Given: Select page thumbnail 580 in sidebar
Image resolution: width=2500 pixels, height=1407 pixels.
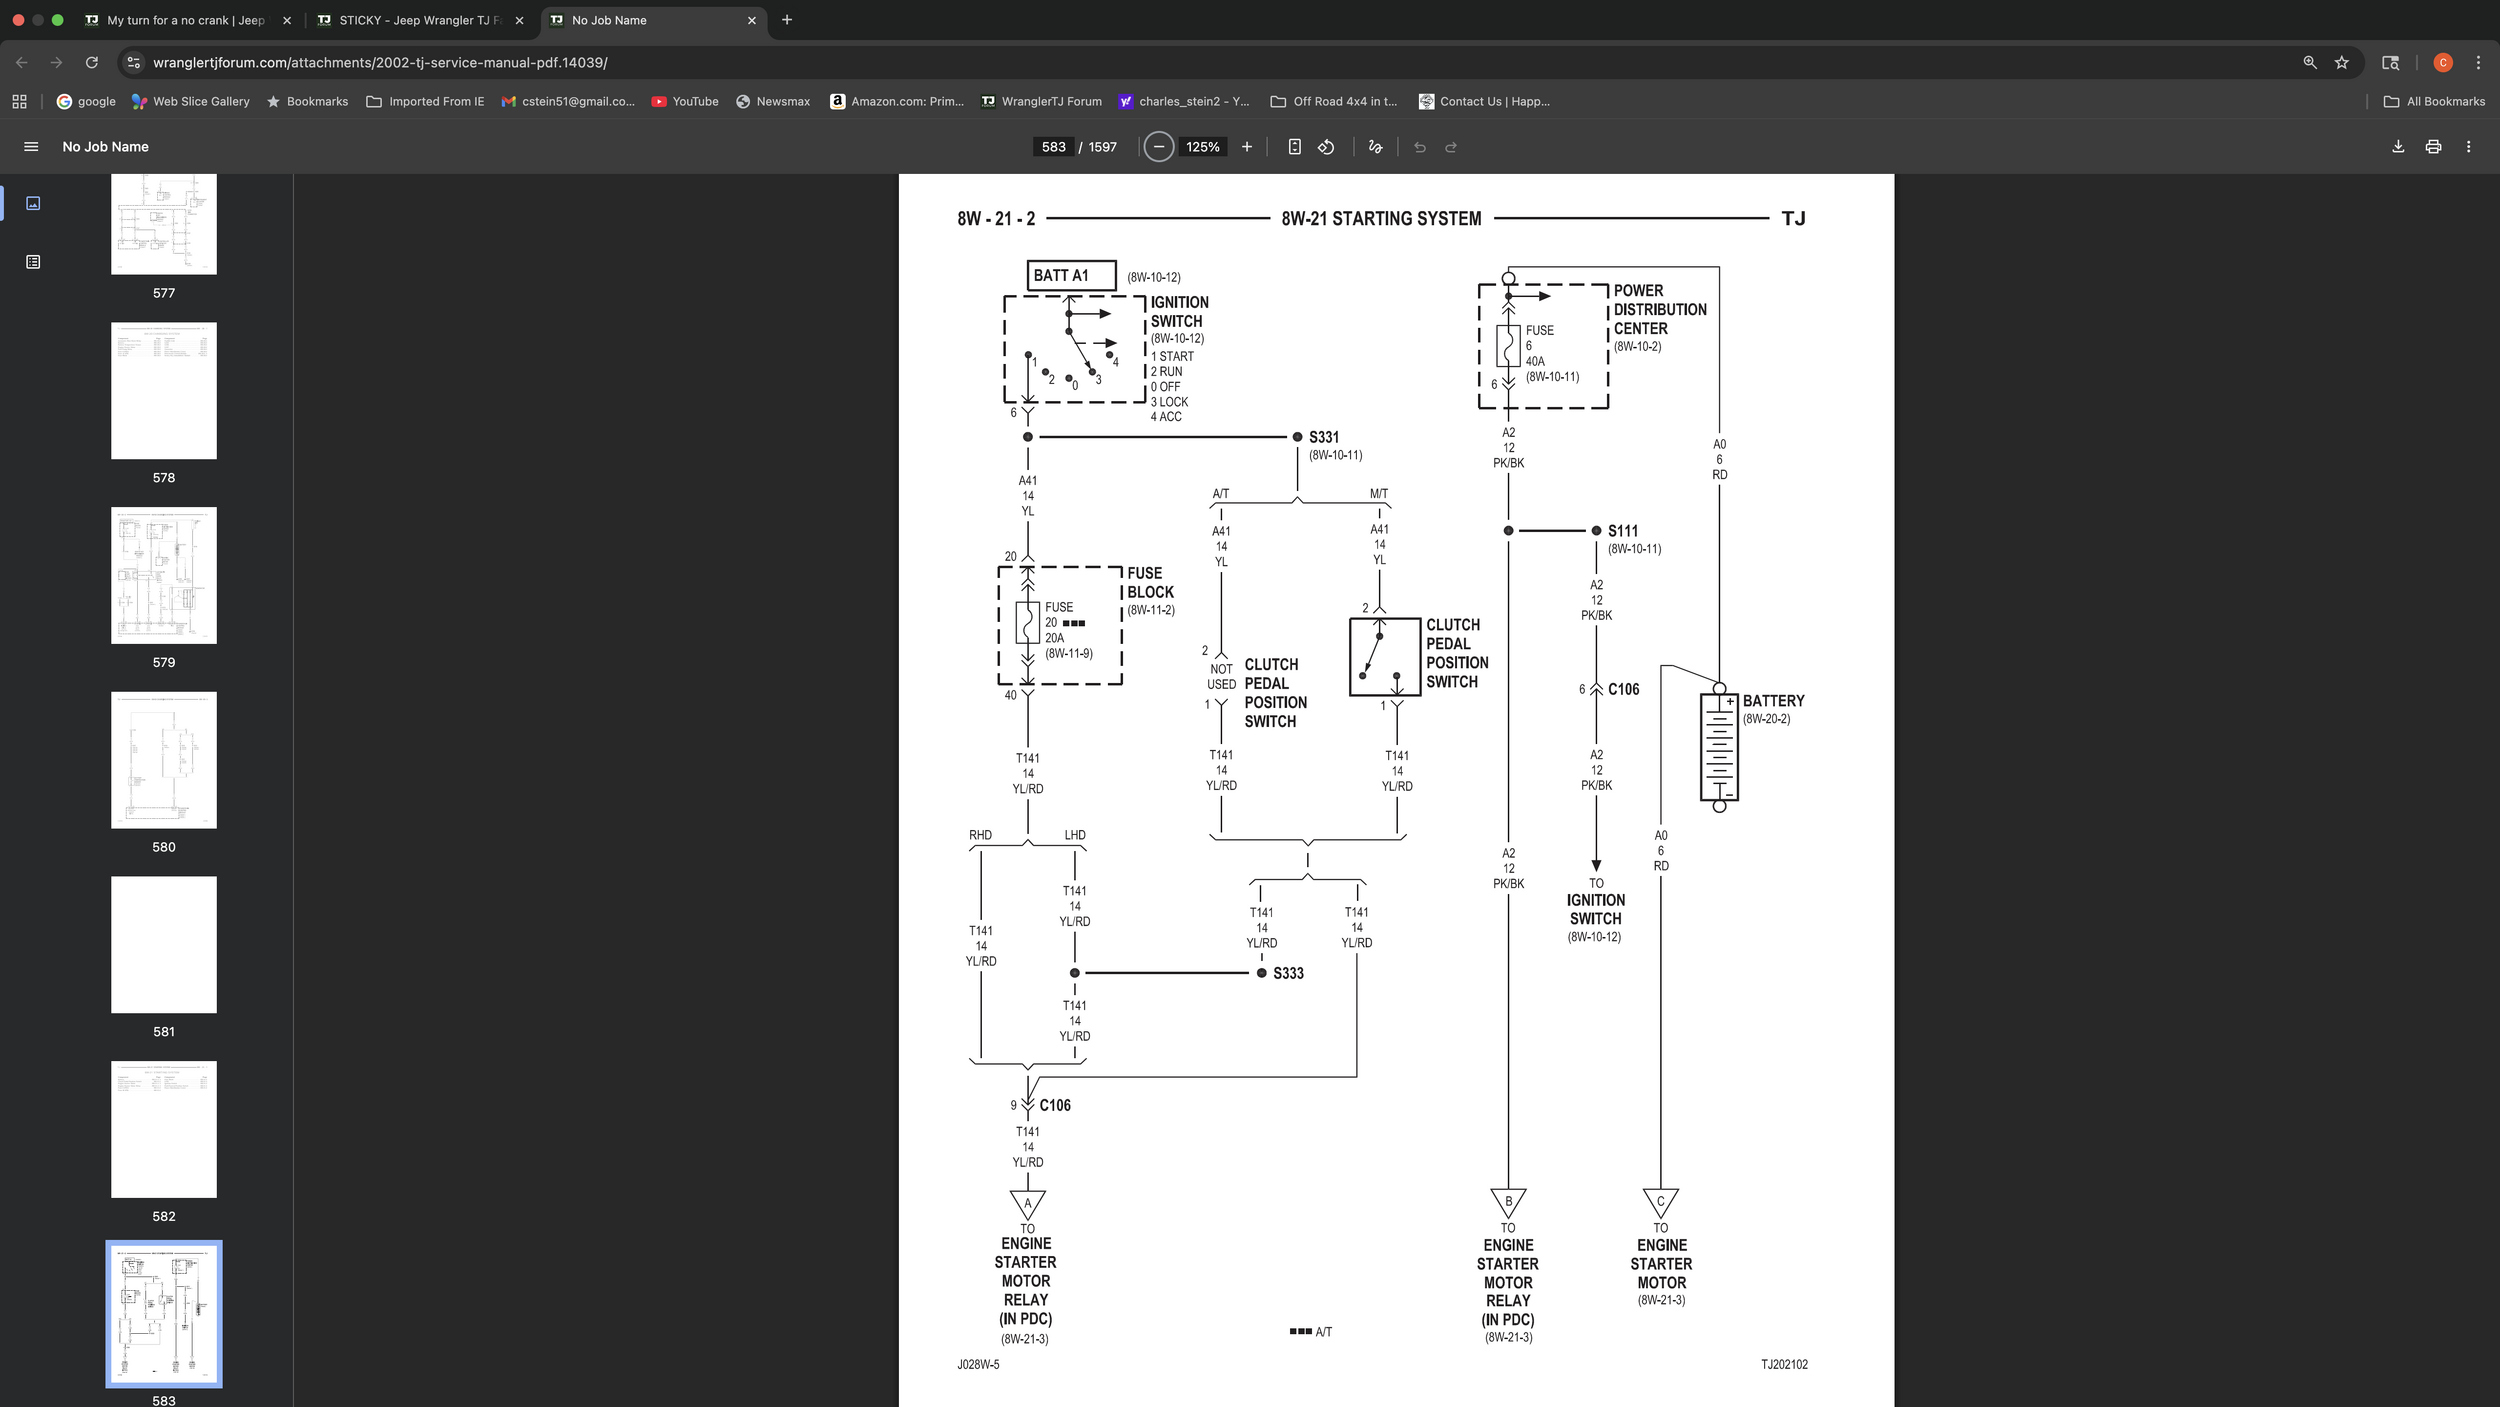Looking at the screenshot, I should click(163, 760).
